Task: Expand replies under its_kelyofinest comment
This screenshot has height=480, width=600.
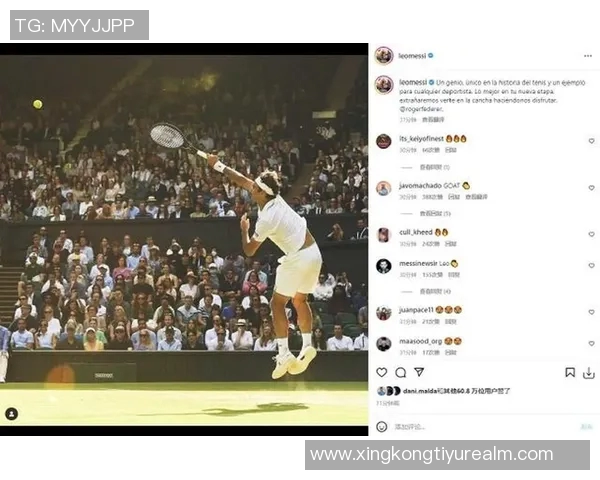Action: coord(434,167)
